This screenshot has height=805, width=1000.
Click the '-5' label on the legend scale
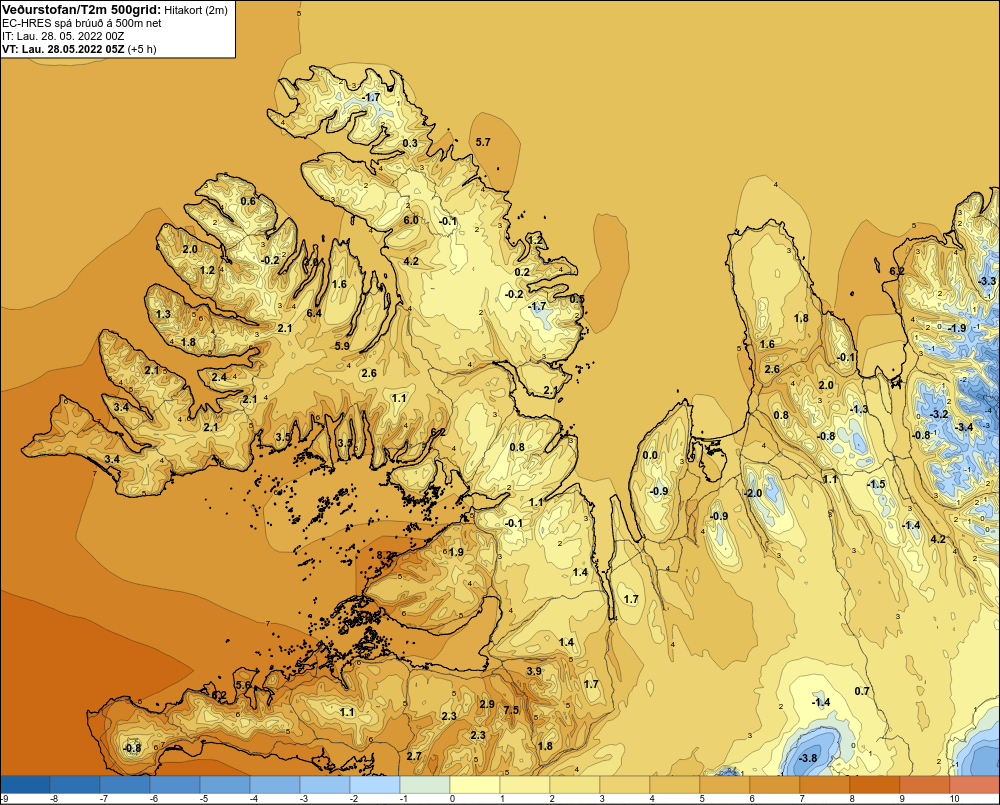(x=203, y=799)
